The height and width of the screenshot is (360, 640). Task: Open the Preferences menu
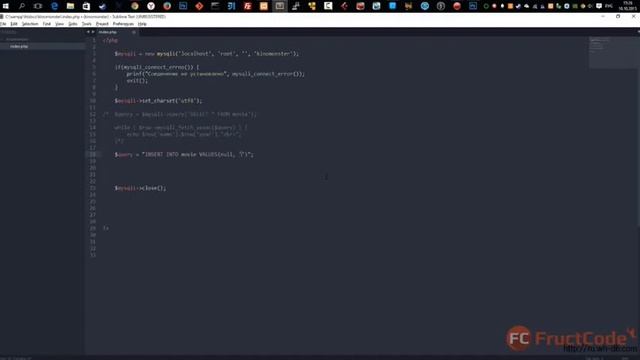(123, 24)
